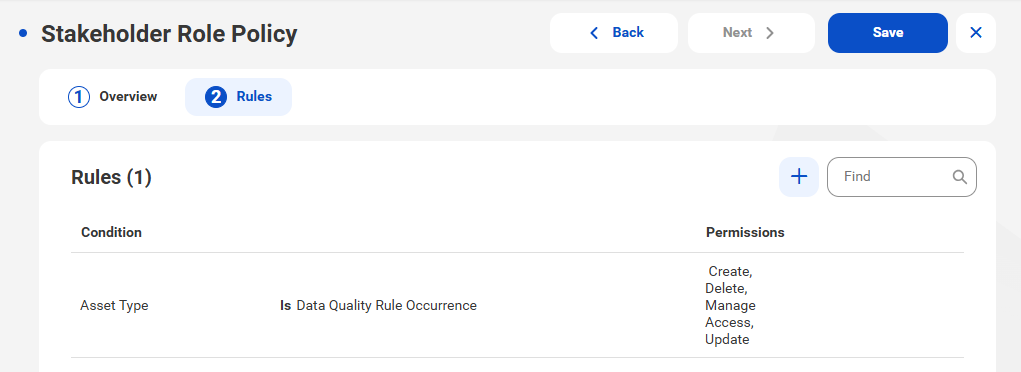Click the Stakeholder Role Policy title

pyautogui.click(x=169, y=33)
